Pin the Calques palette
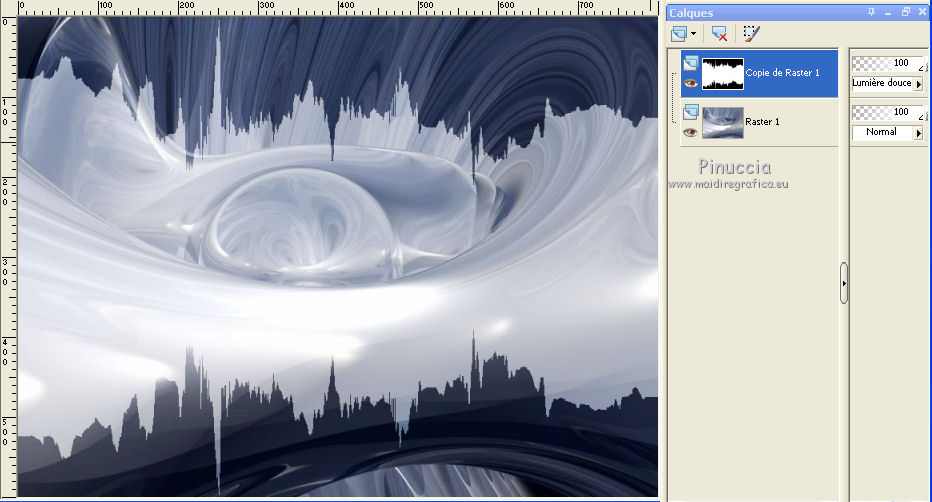 (x=871, y=12)
